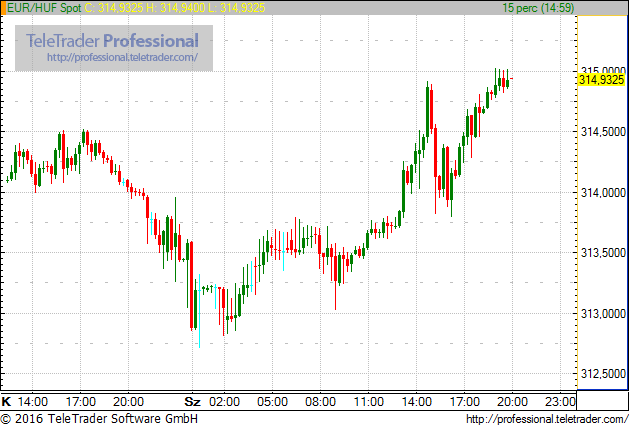
Task: Click the 08:00 time axis label
Action: pyautogui.click(x=321, y=402)
